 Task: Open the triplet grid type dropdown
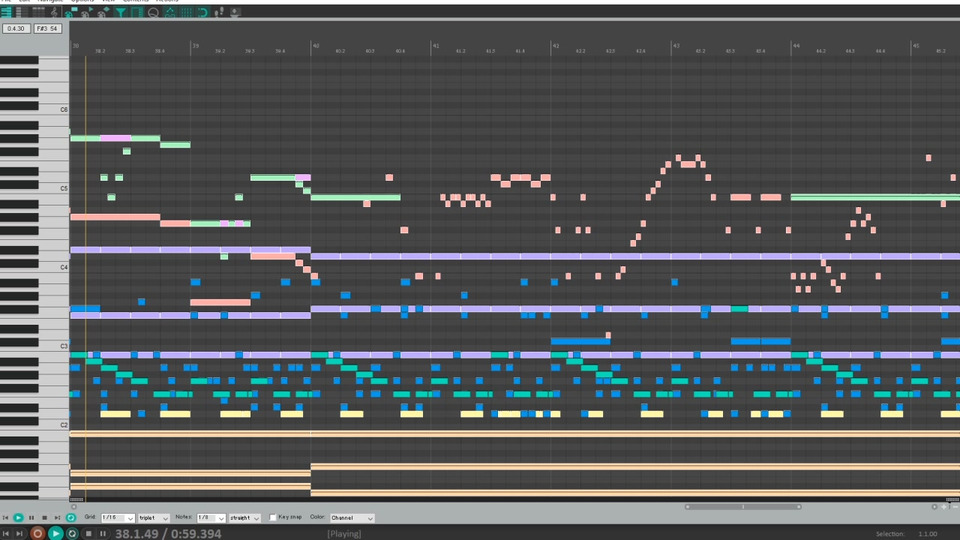coord(154,518)
